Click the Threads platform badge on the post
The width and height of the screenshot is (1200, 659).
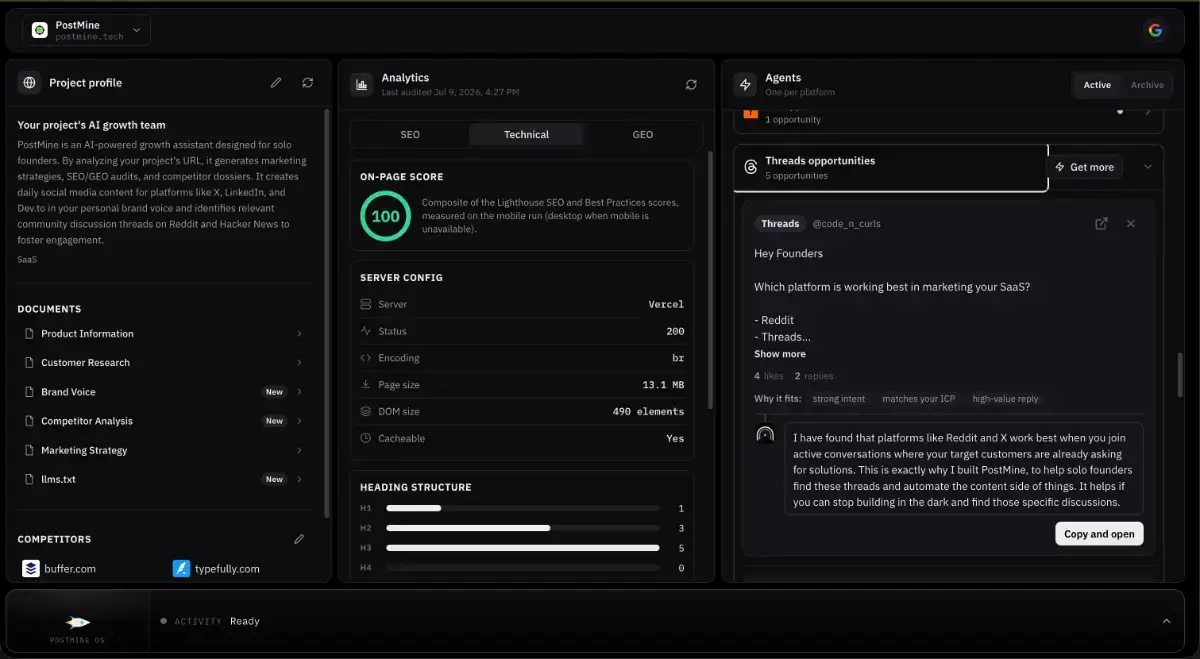(780, 224)
